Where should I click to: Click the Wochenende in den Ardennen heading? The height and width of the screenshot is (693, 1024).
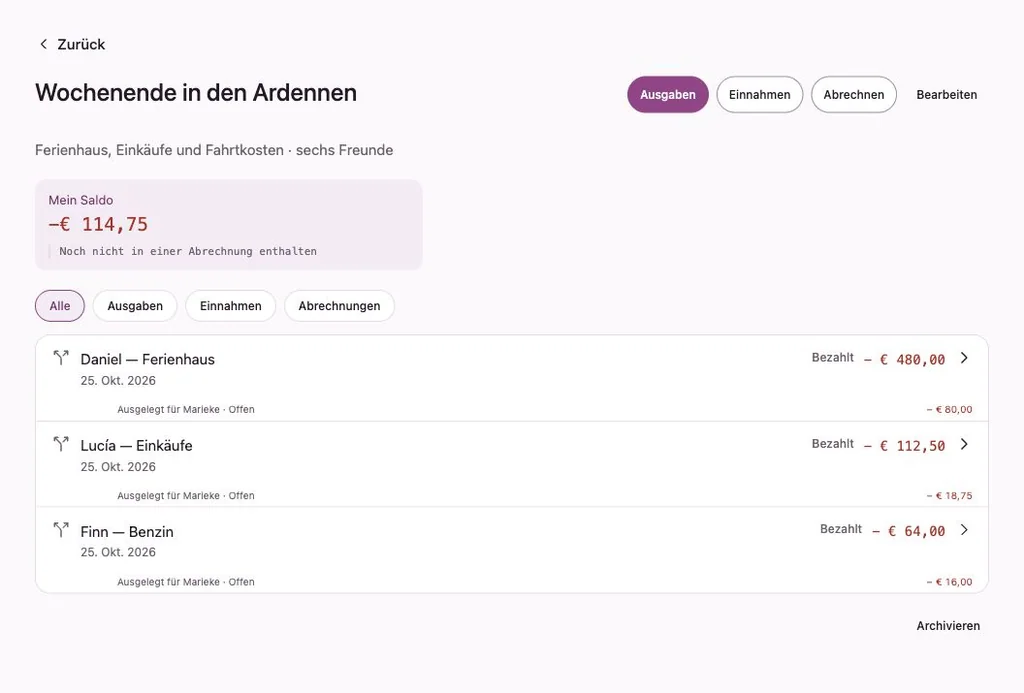pos(196,93)
